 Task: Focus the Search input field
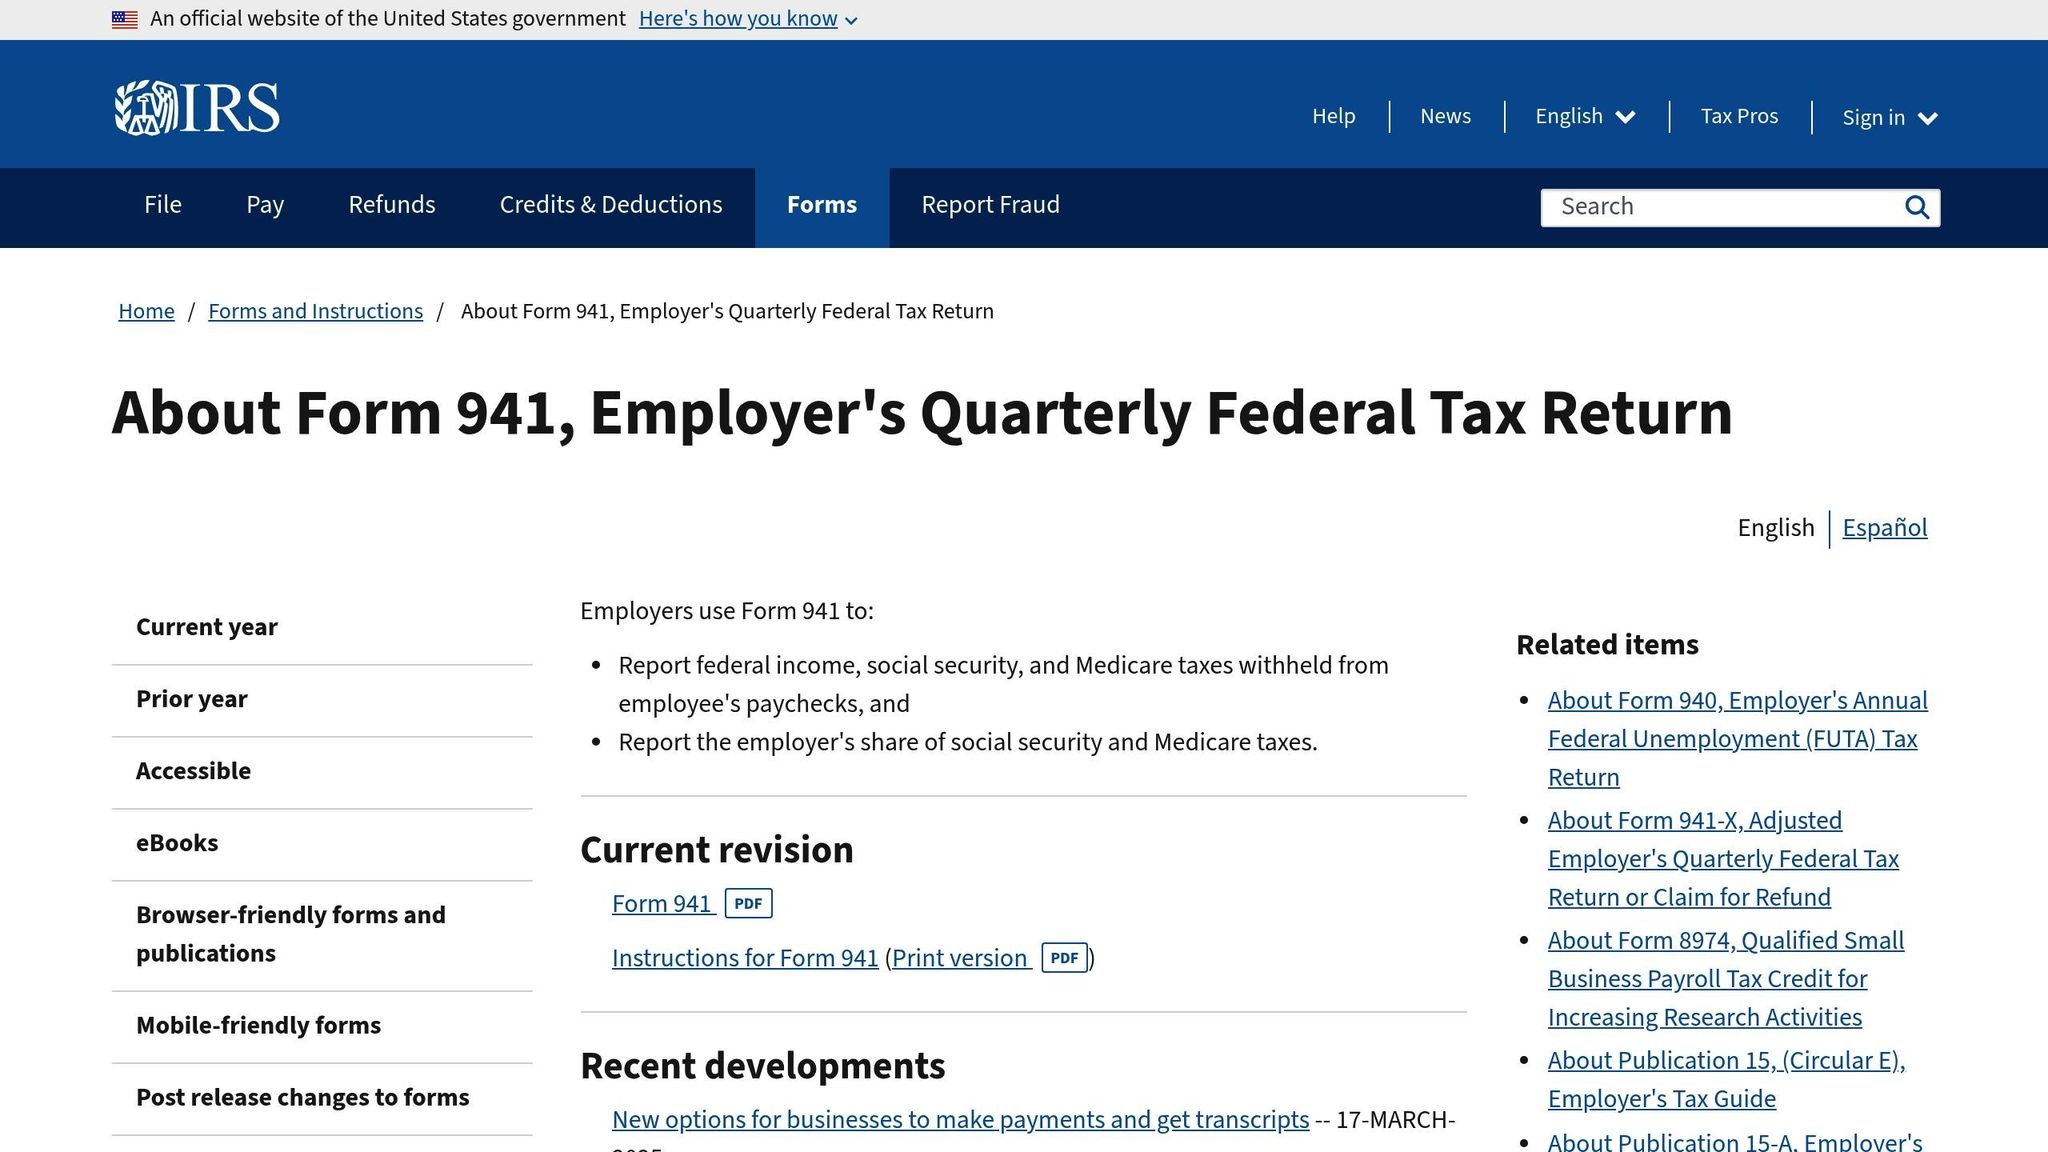pyautogui.click(x=1720, y=207)
